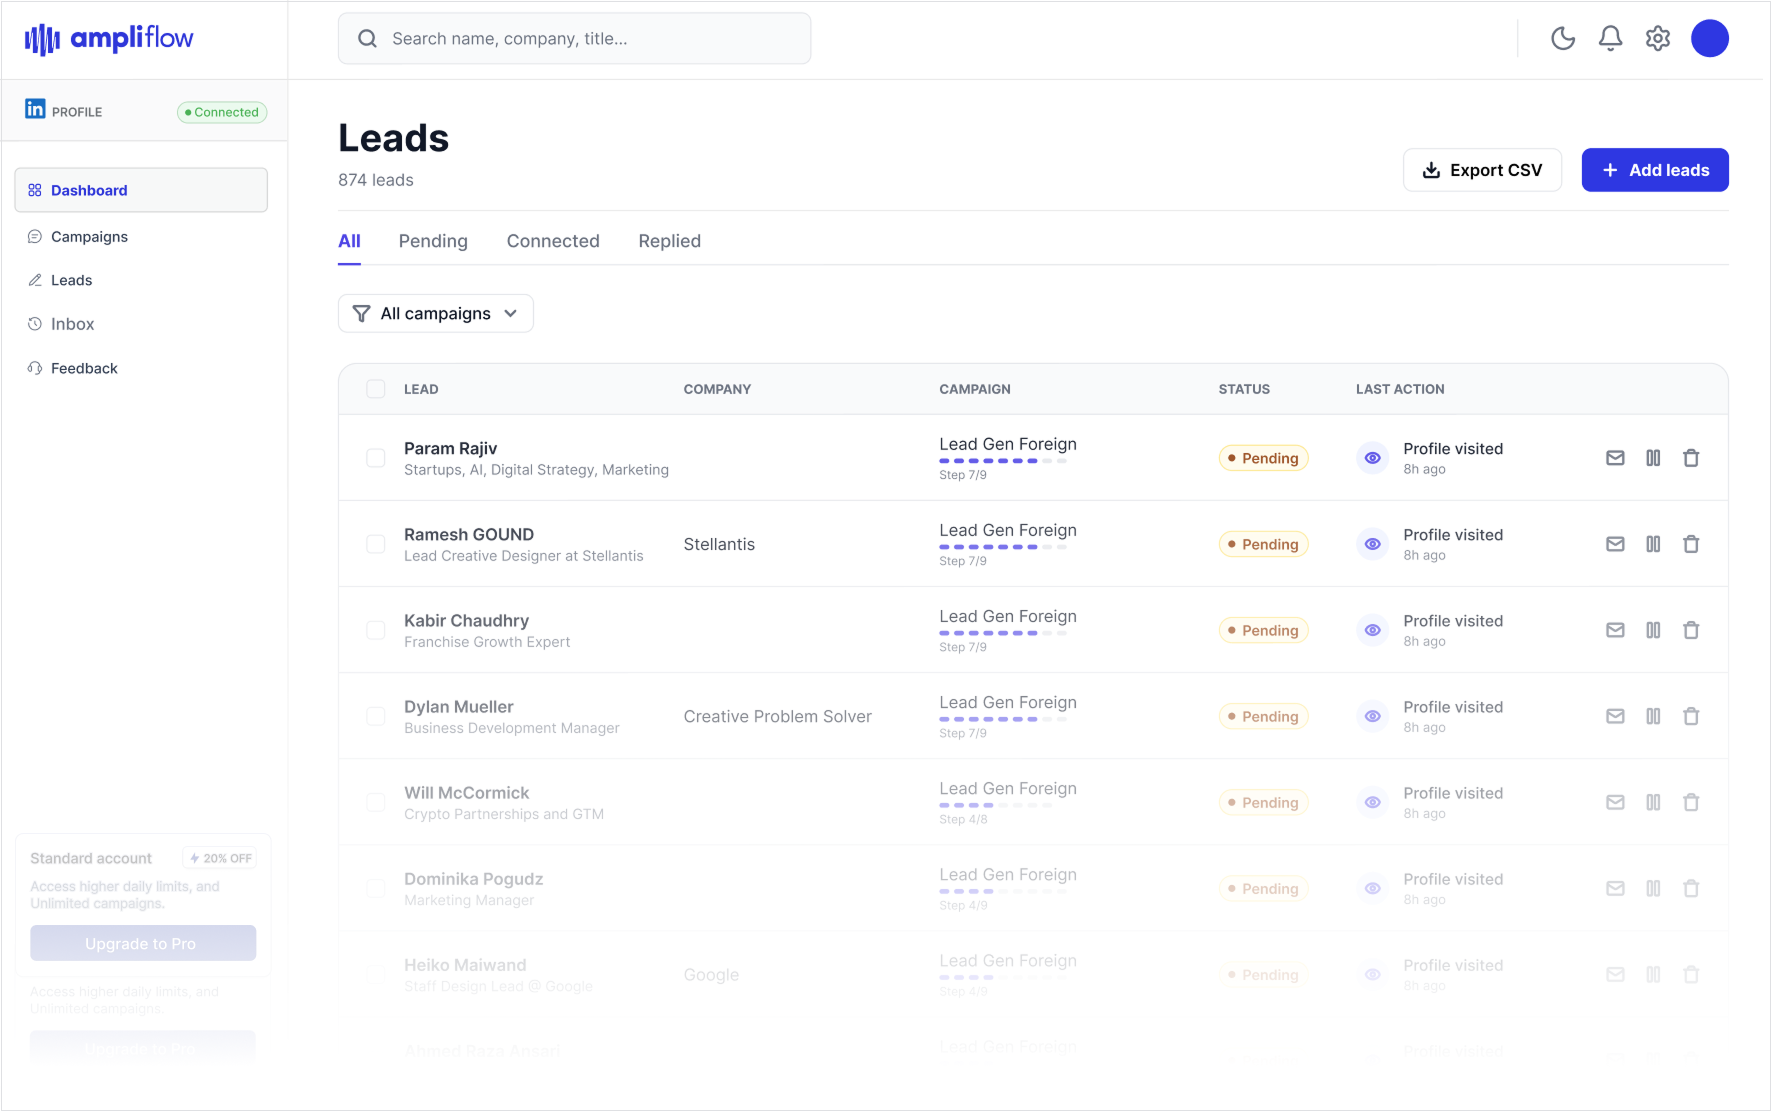Screen dimensions: 1771x1111
Task: Click step progress bar for Kabir Chaudhry
Action: click(x=1003, y=633)
